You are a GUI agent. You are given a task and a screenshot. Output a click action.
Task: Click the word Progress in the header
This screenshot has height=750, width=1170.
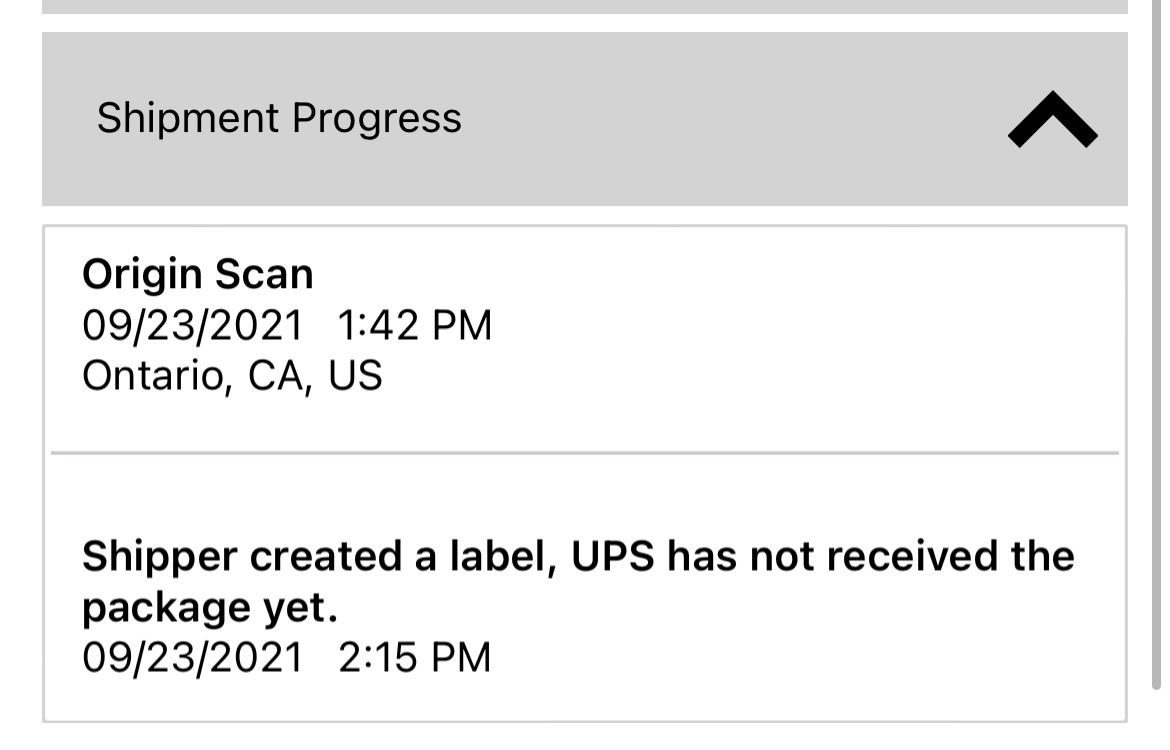click(x=377, y=119)
